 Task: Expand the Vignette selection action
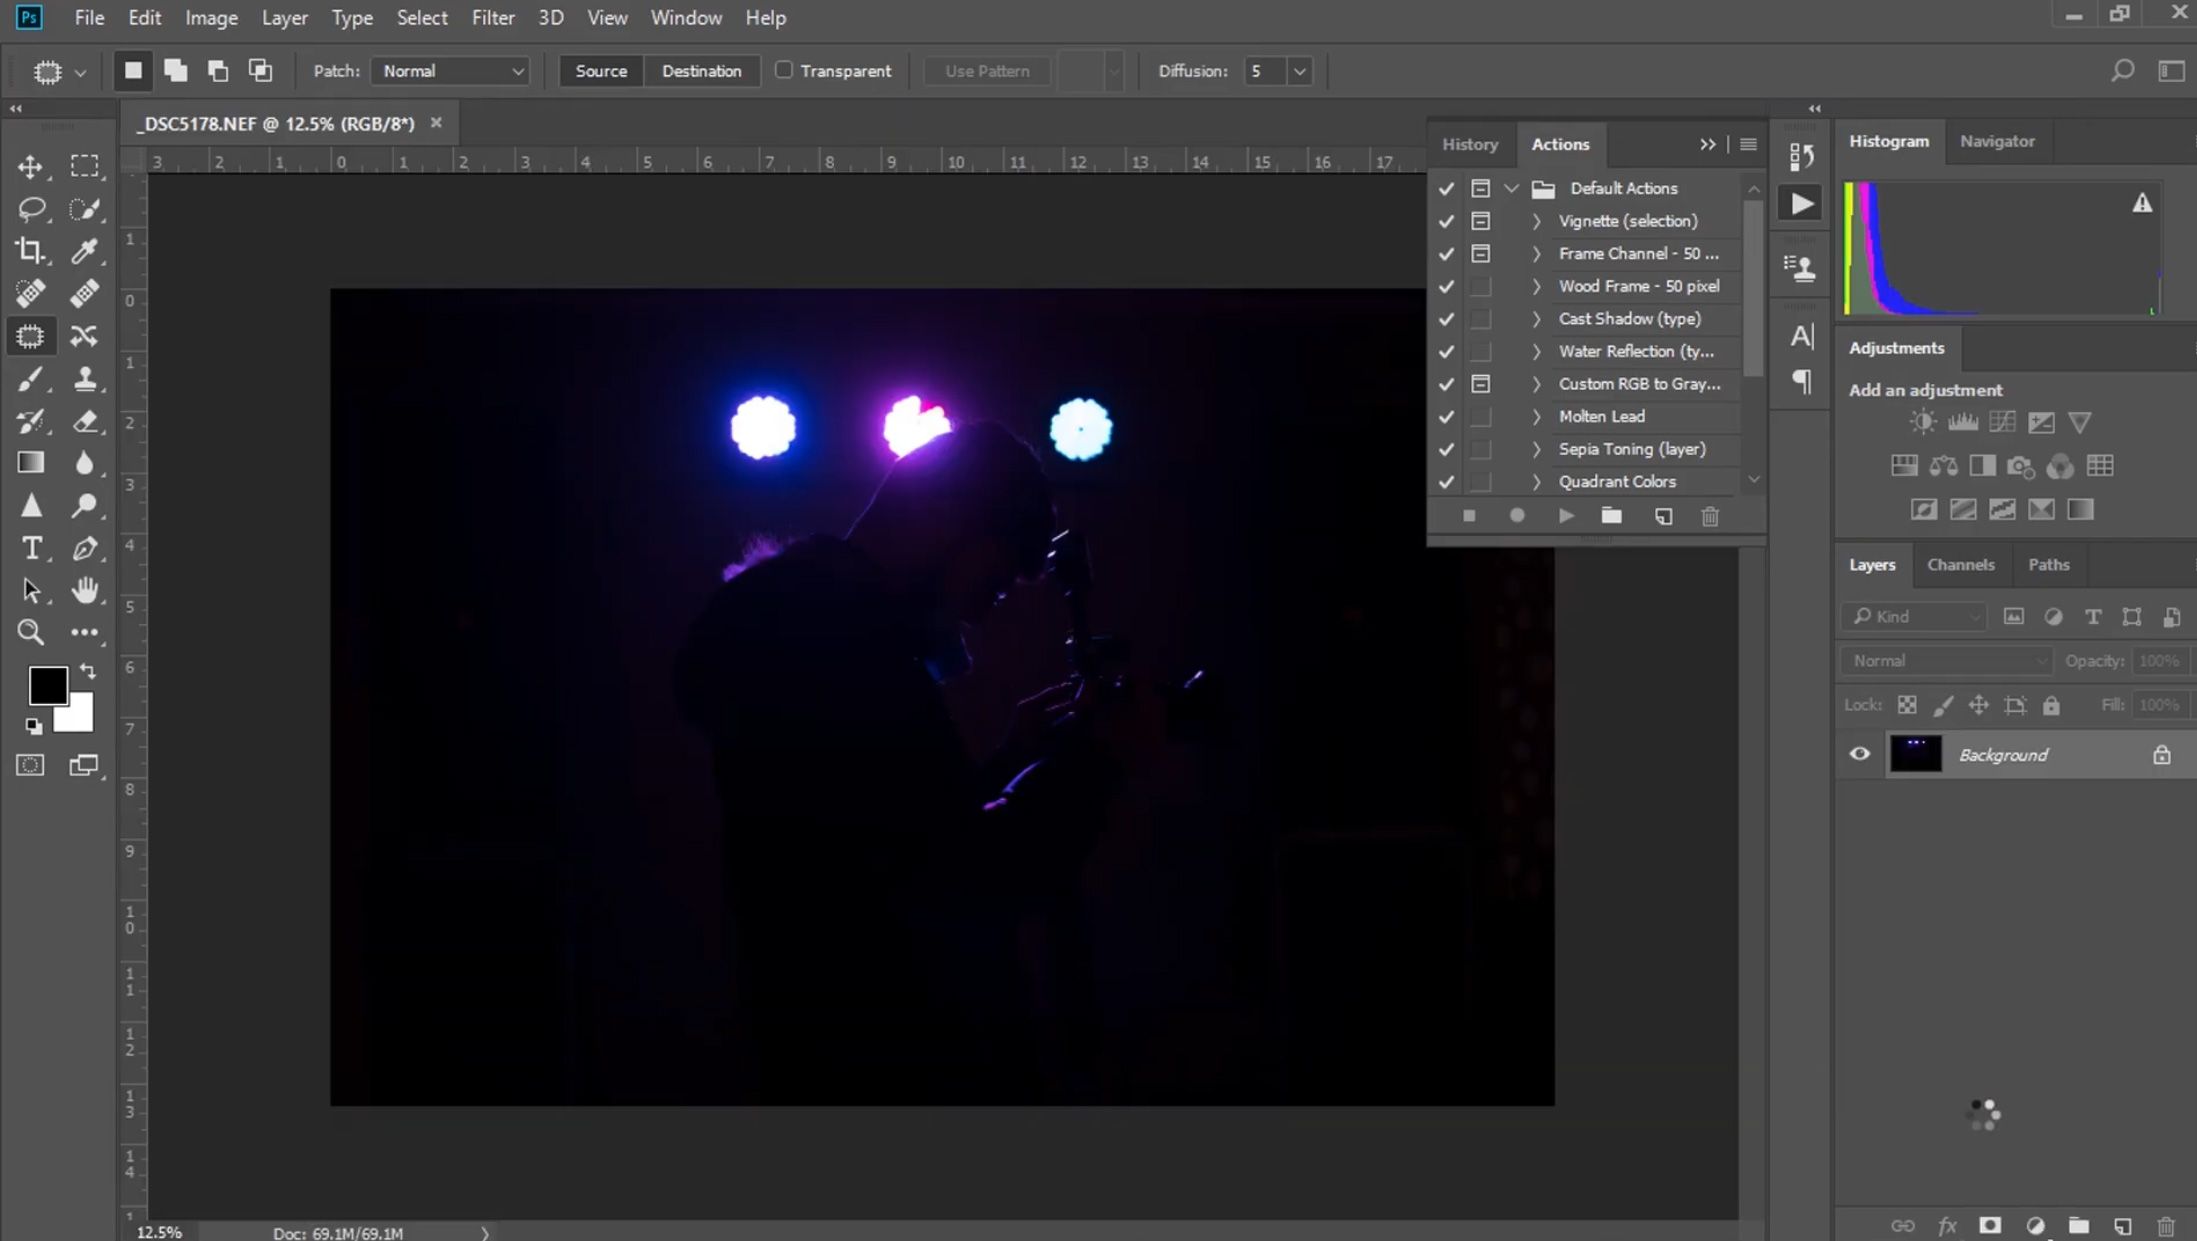(x=1536, y=220)
